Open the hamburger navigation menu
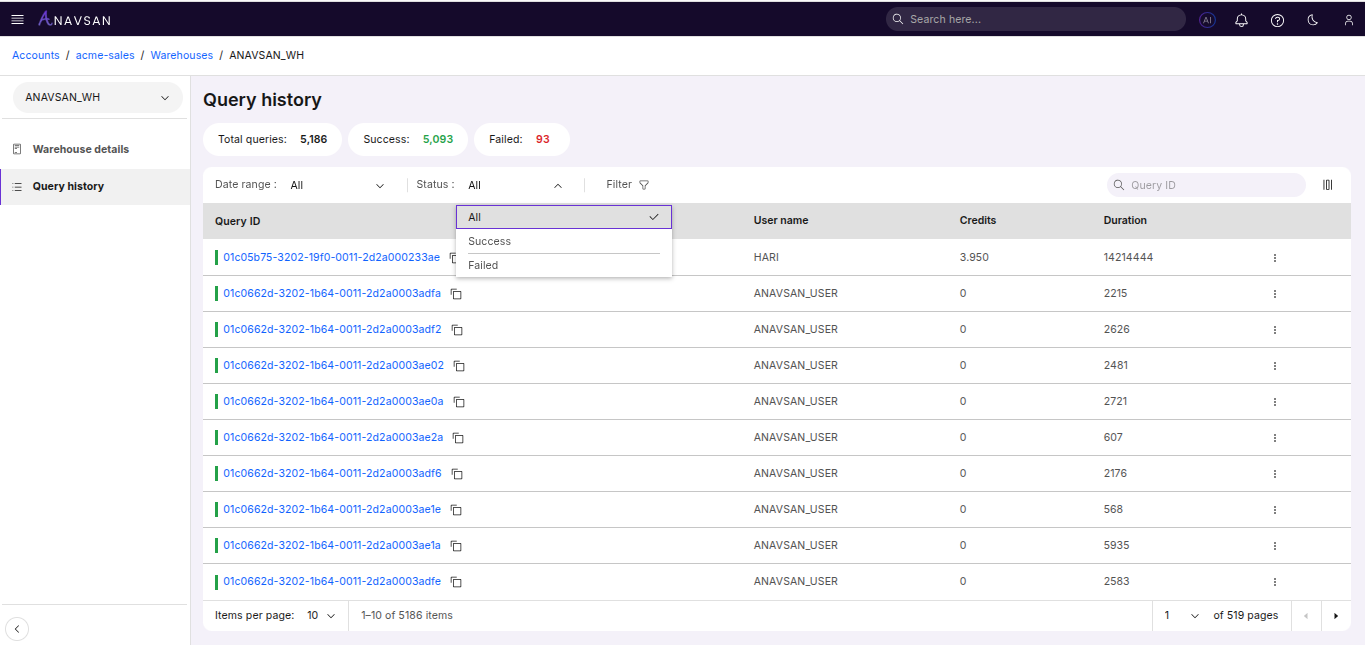Screen dimensions: 1365x645 click(17, 19)
